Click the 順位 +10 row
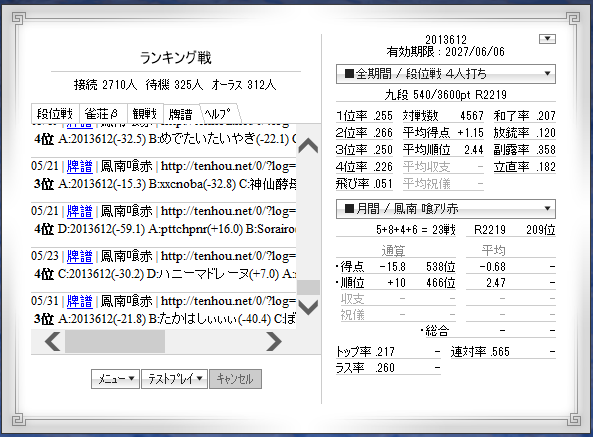This screenshot has width=593, height=437. 396,283
